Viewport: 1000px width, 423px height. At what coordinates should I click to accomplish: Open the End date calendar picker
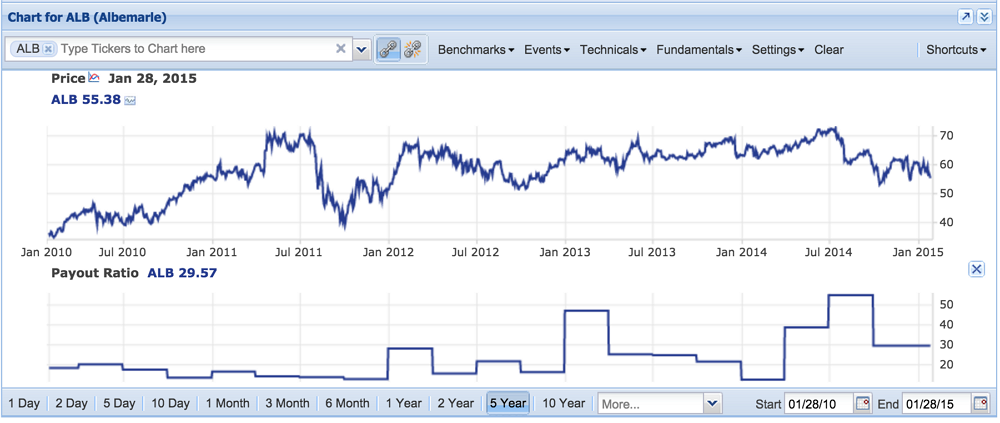click(x=980, y=404)
